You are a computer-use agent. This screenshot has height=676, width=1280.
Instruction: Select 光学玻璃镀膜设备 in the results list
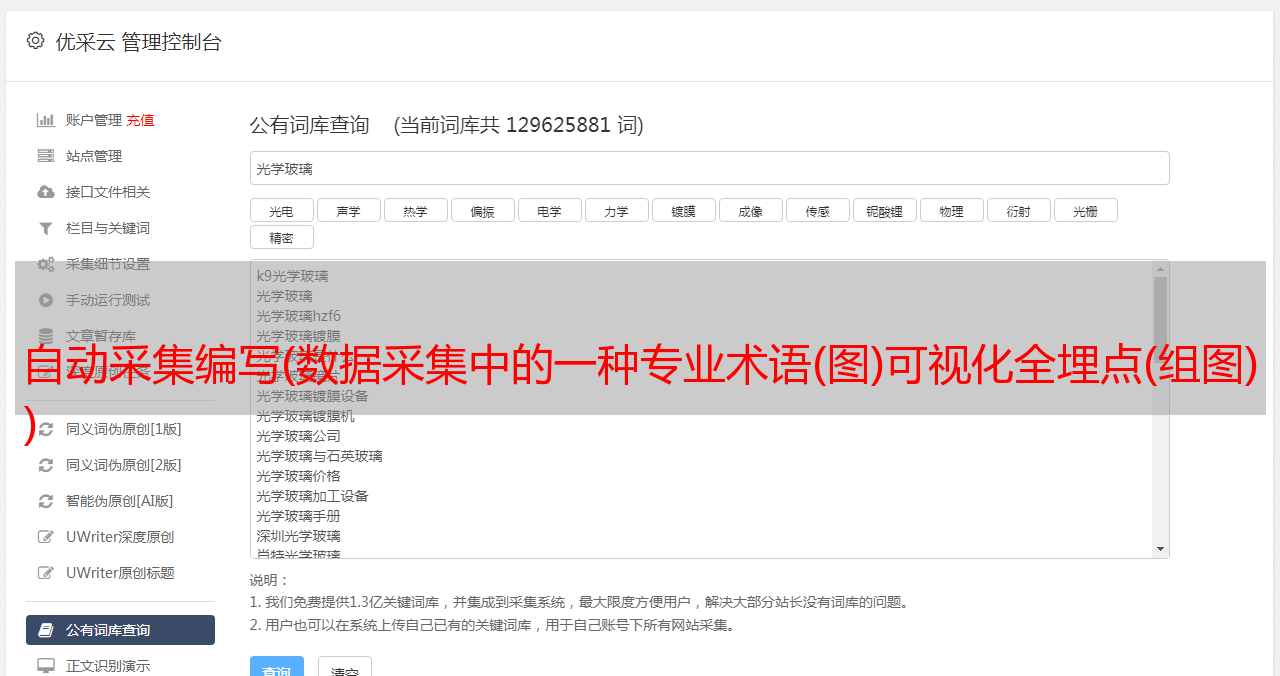[x=312, y=396]
